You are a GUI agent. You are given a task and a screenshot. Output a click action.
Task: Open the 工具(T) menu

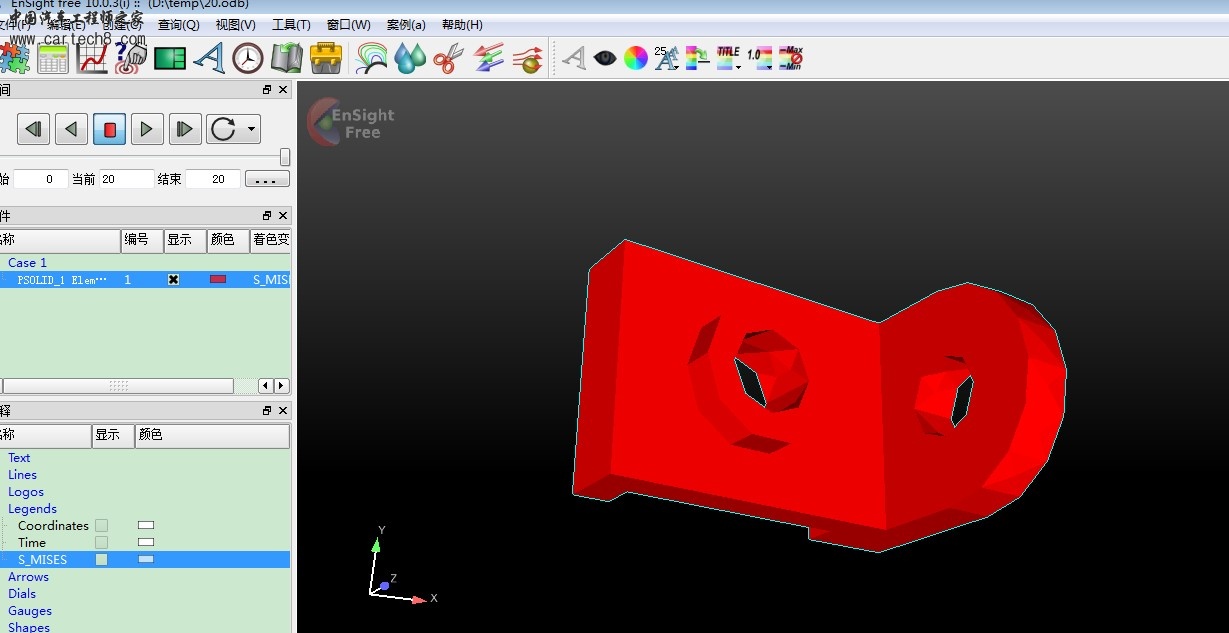coord(291,25)
